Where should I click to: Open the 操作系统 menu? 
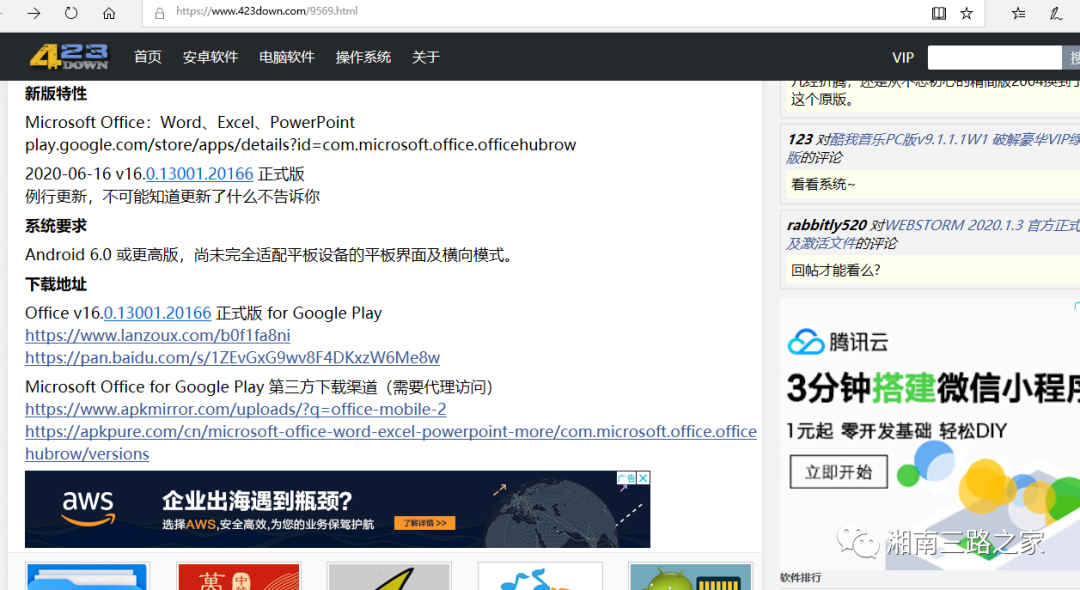tap(363, 57)
